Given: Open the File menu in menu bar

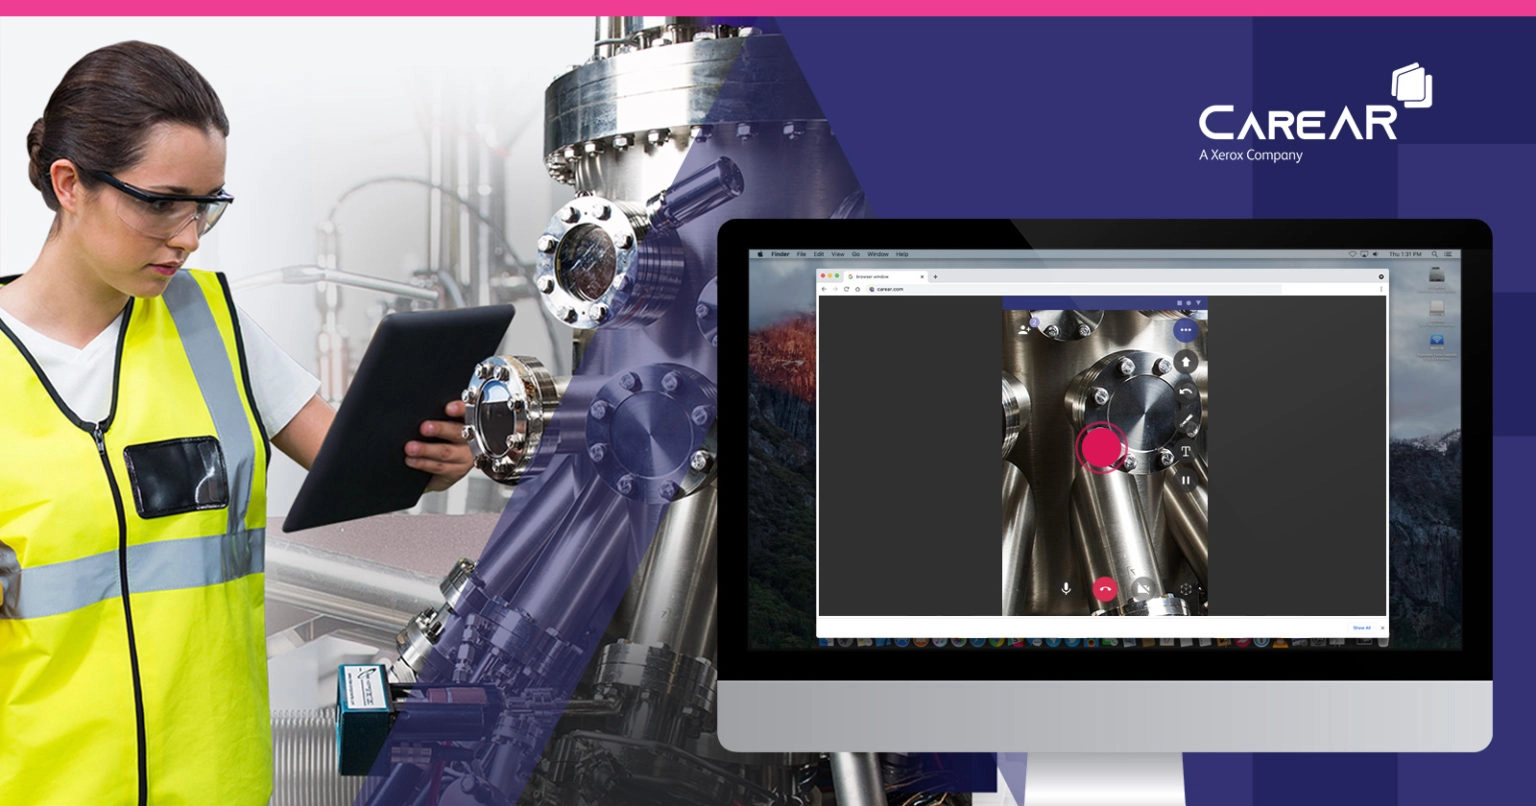Looking at the screenshot, I should coord(801,255).
